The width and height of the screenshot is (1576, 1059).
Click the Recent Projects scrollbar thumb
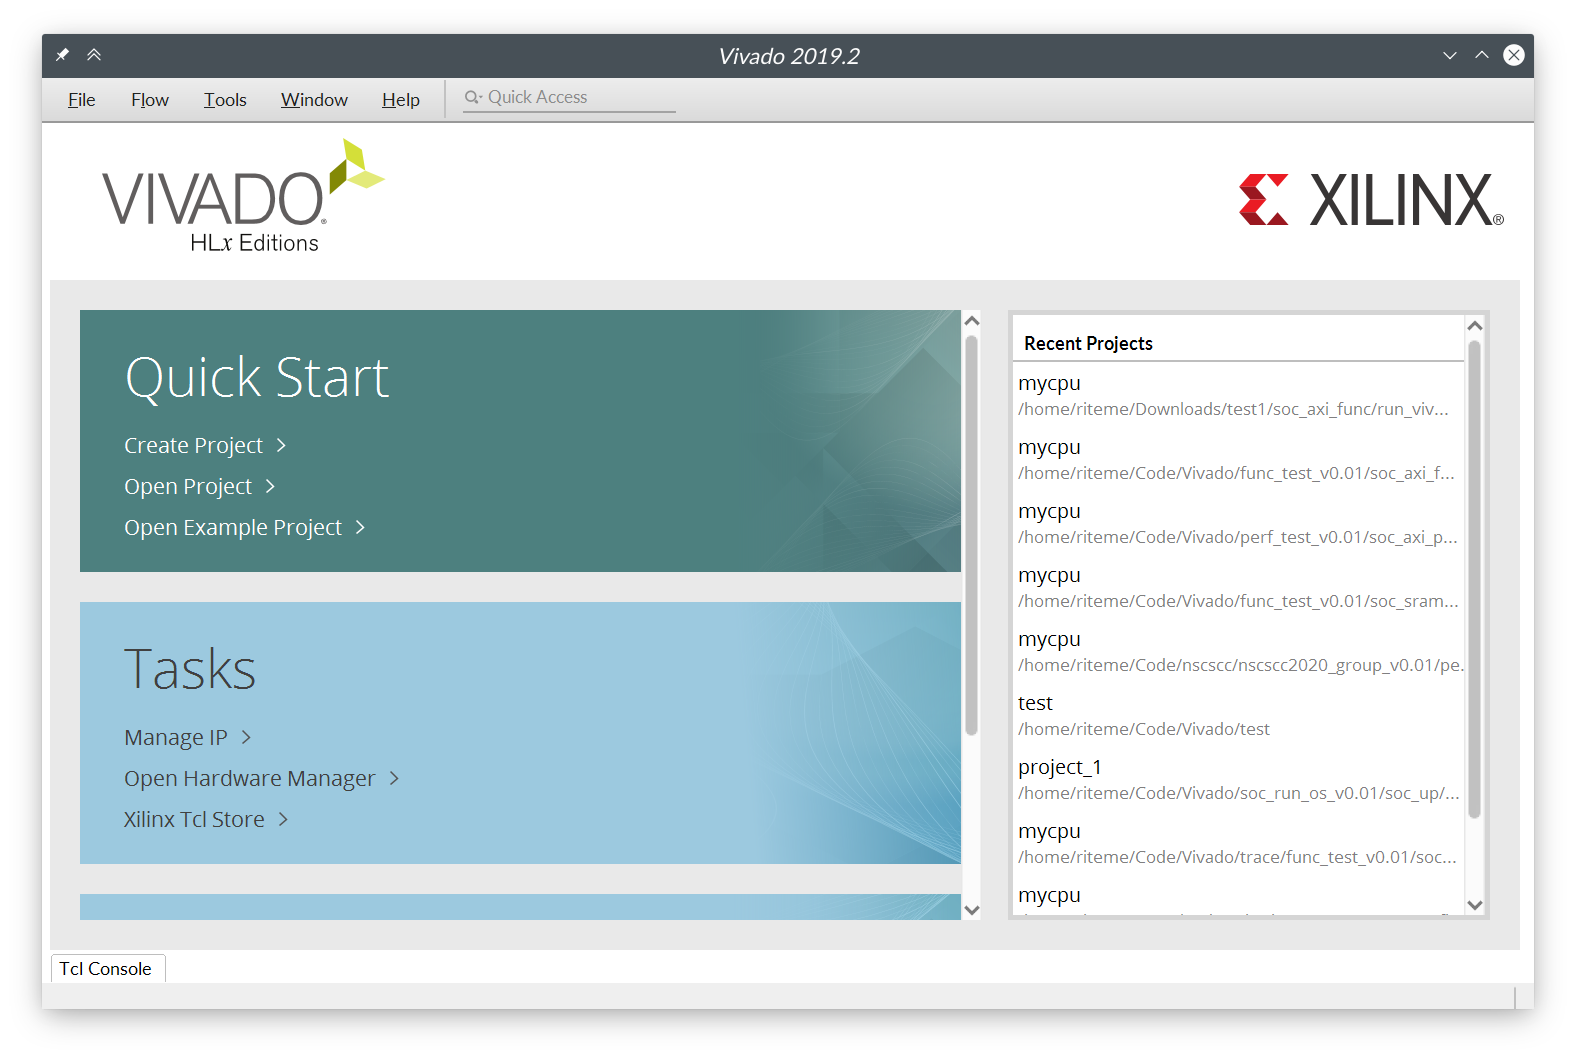[x=1474, y=579]
